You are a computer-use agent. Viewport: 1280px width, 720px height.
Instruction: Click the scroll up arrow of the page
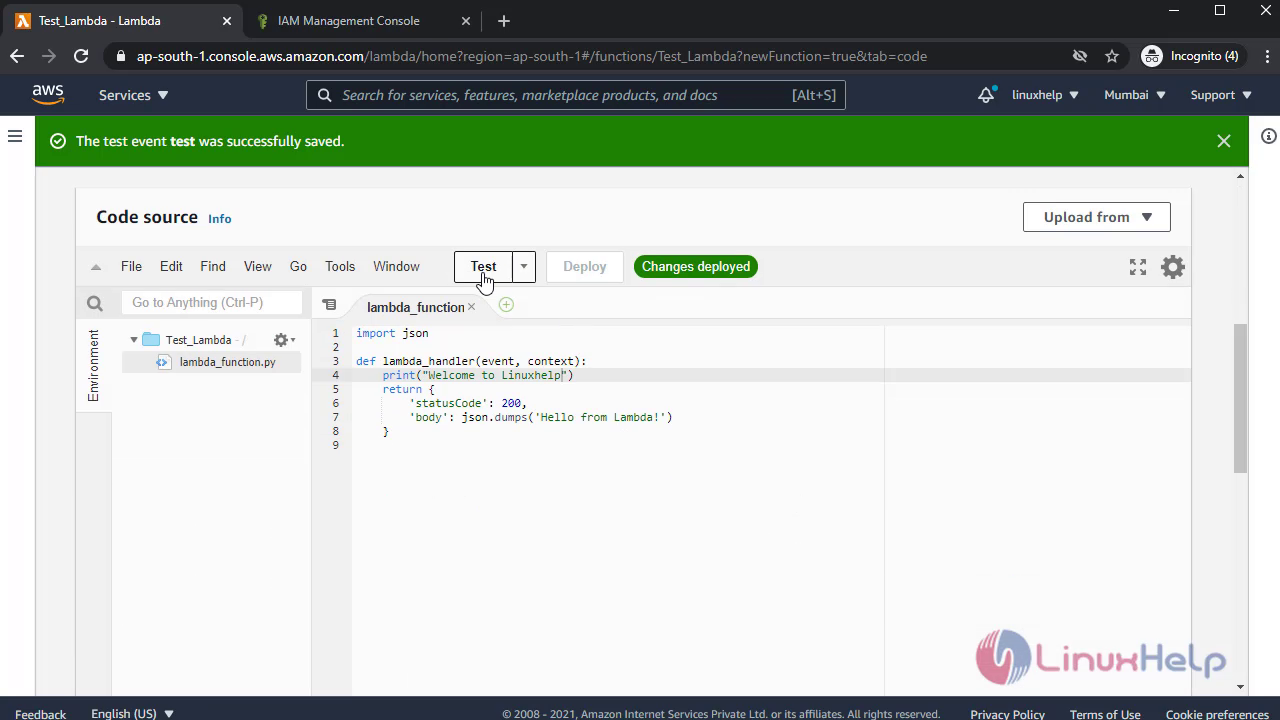1241,177
